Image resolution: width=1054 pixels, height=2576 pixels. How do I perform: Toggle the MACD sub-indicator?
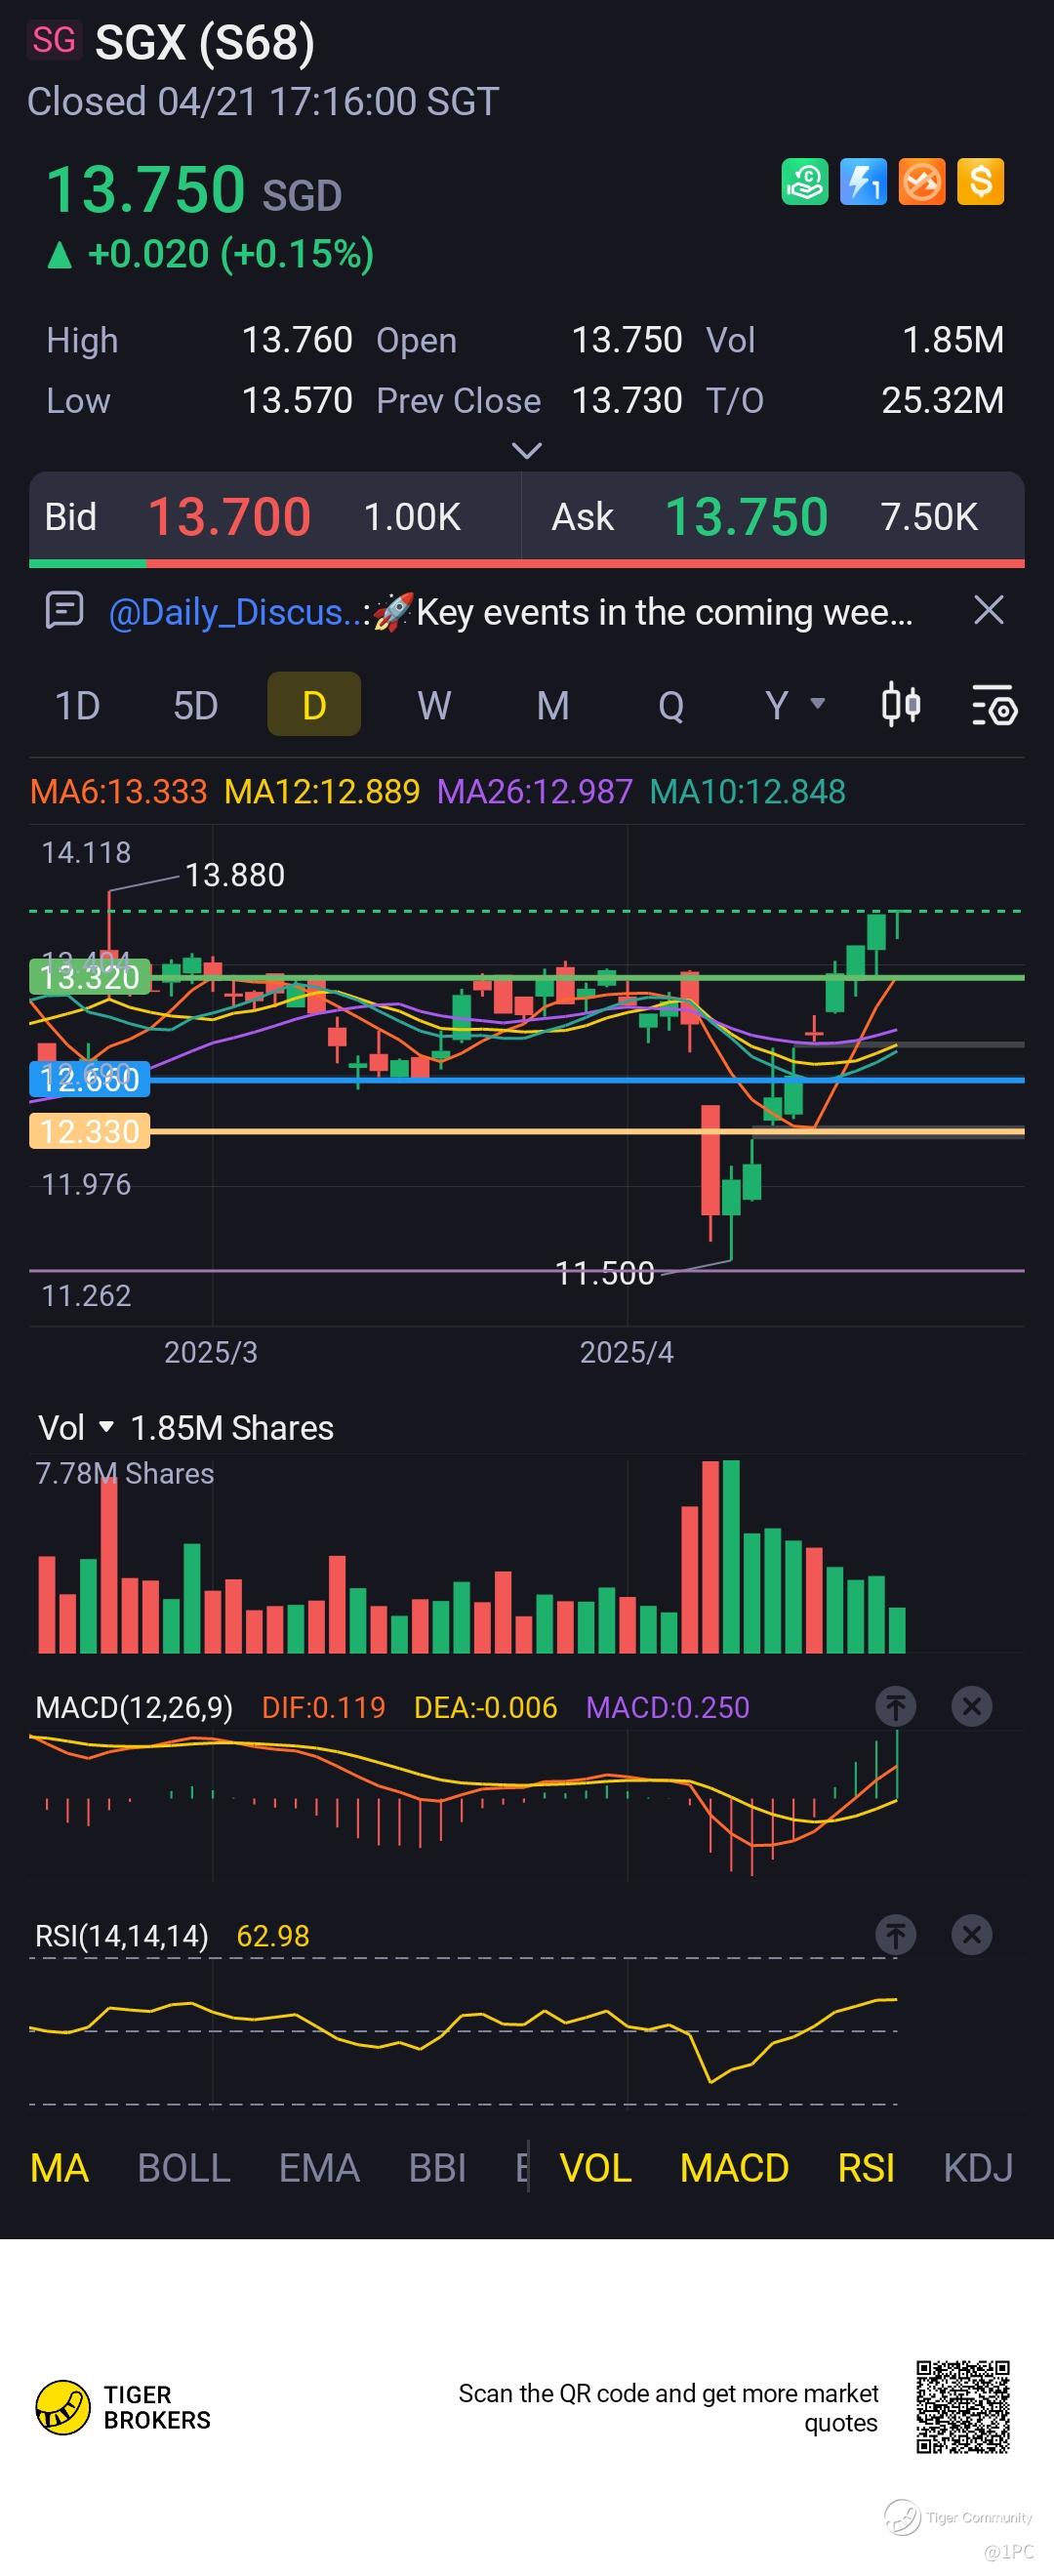[x=734, y=2168]
